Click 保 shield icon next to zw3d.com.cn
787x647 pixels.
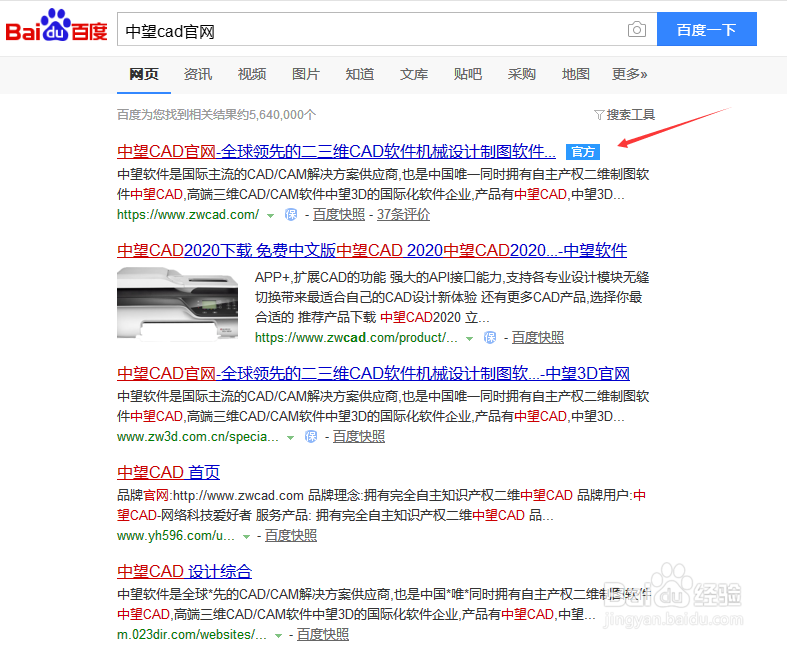(311, 437)
